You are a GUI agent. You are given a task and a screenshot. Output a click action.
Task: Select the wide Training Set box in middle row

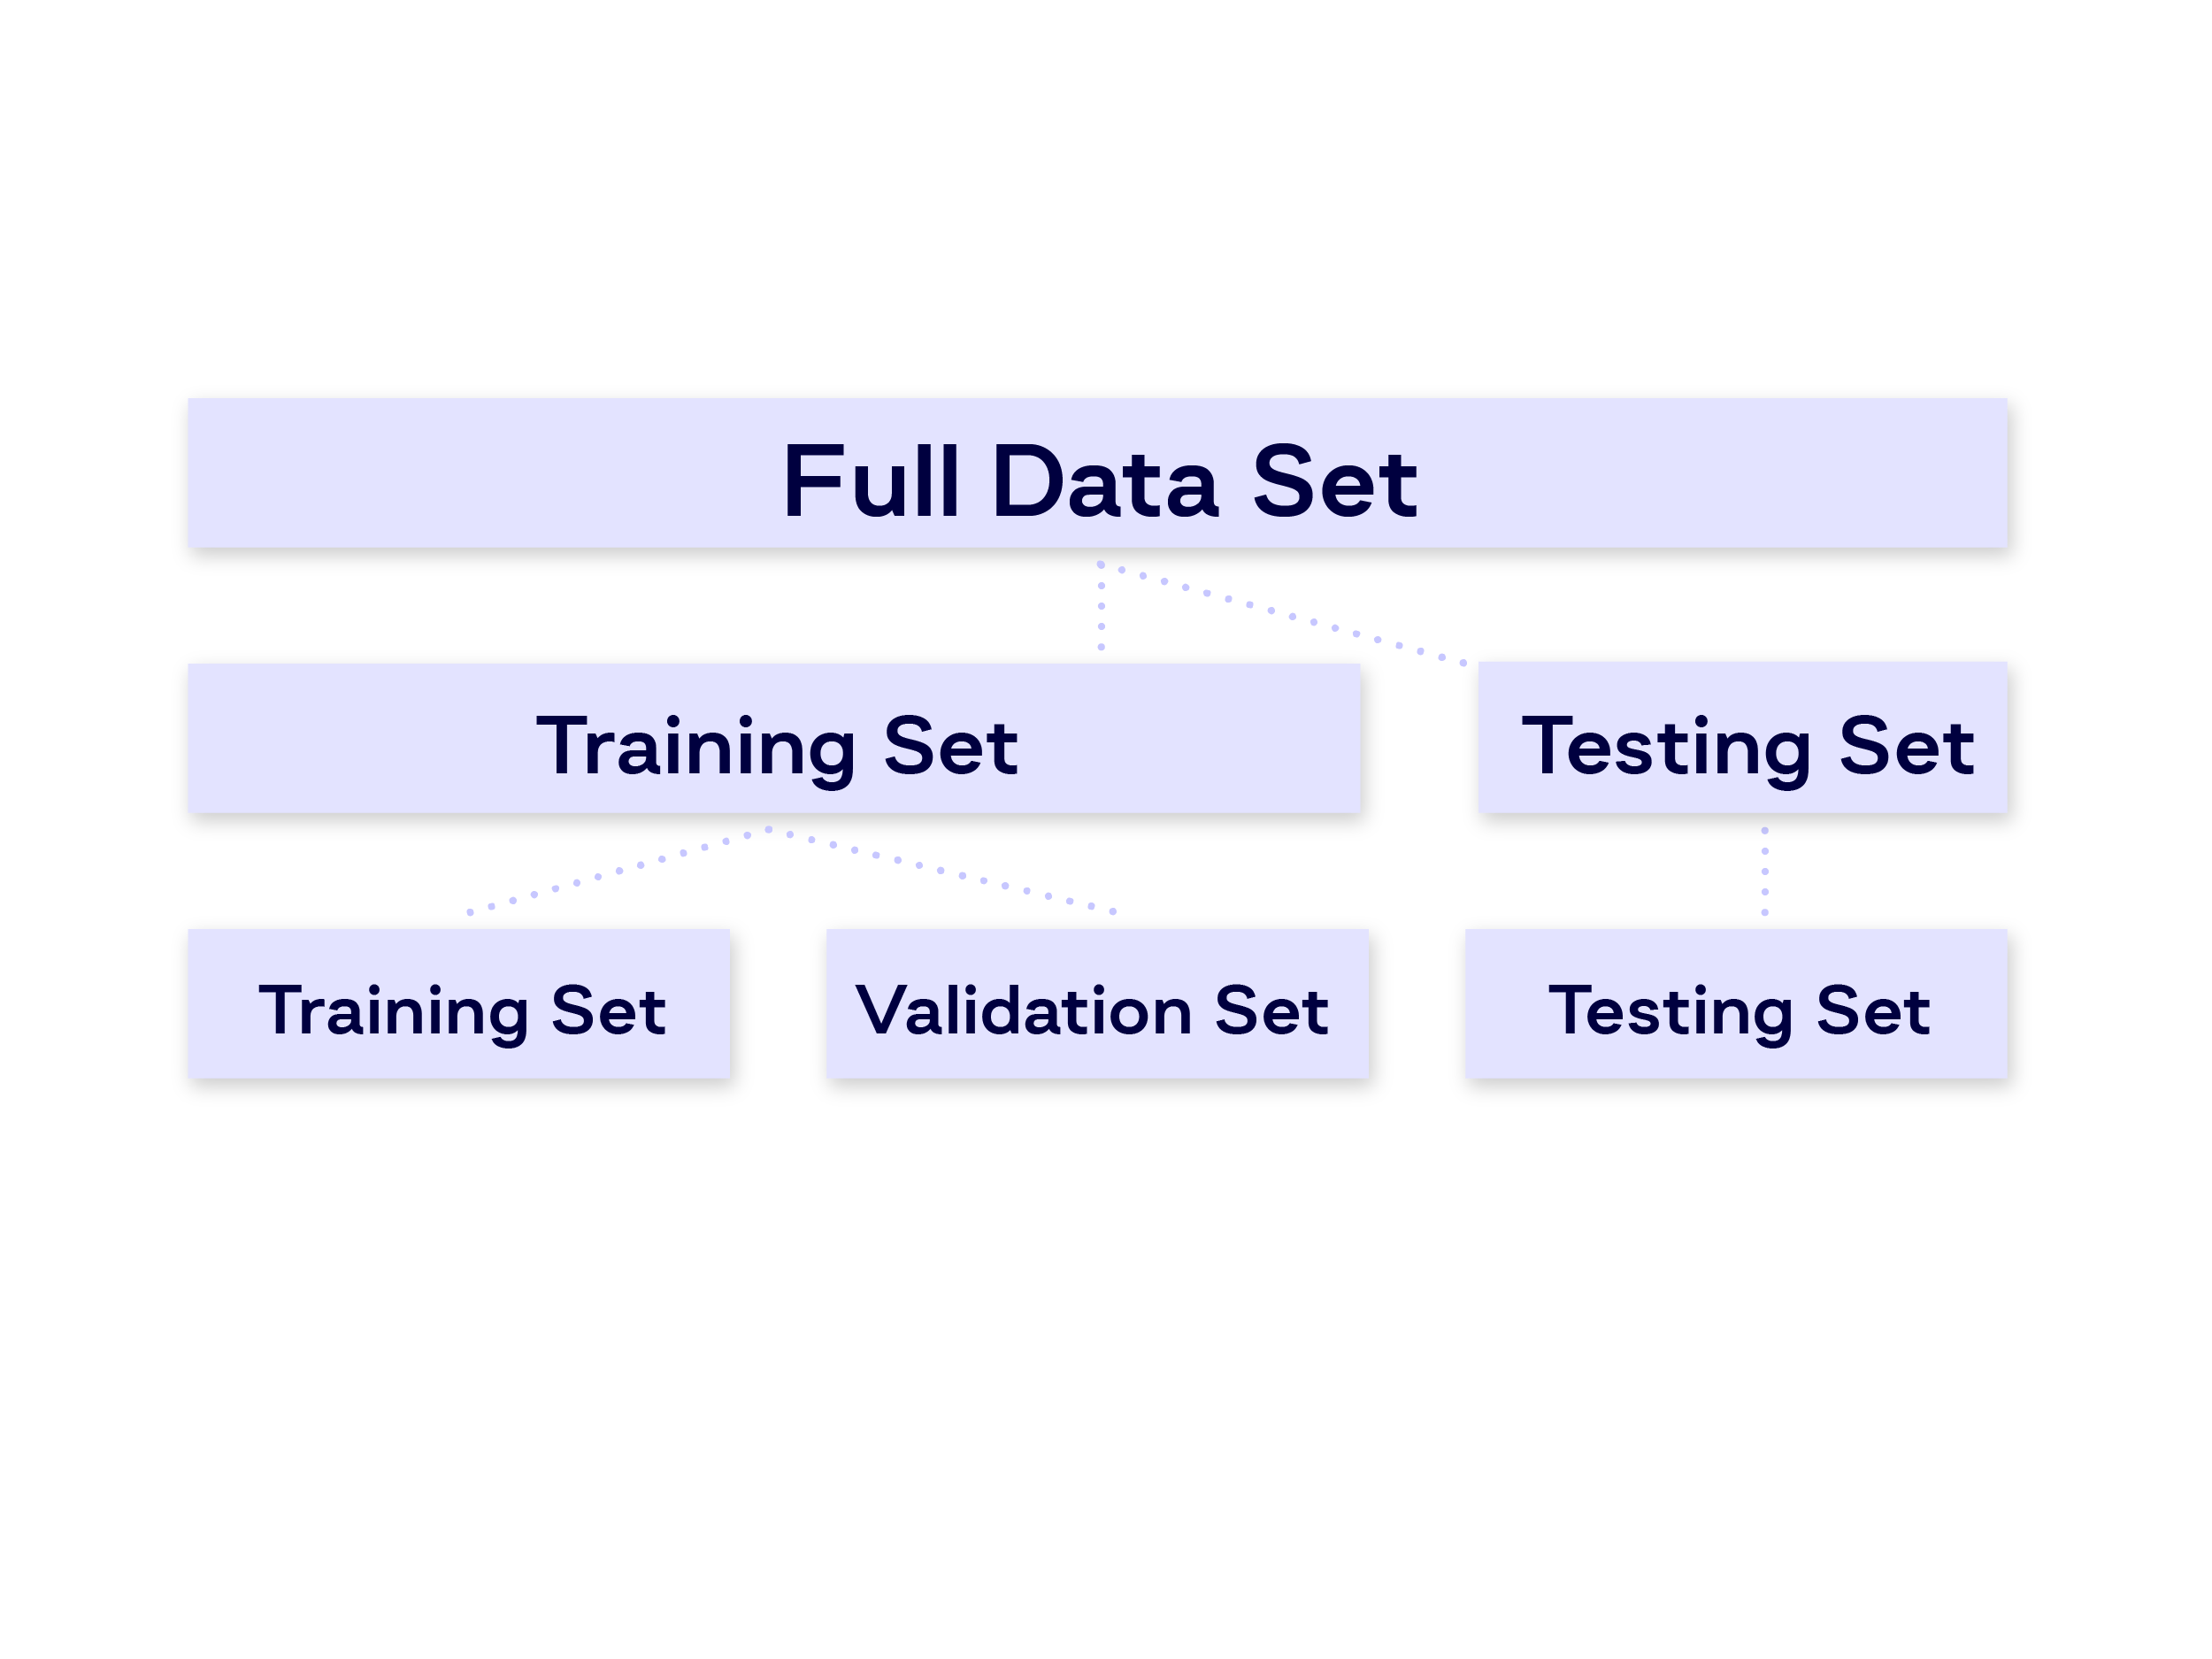pyautogui.click(x=774, y=738)
